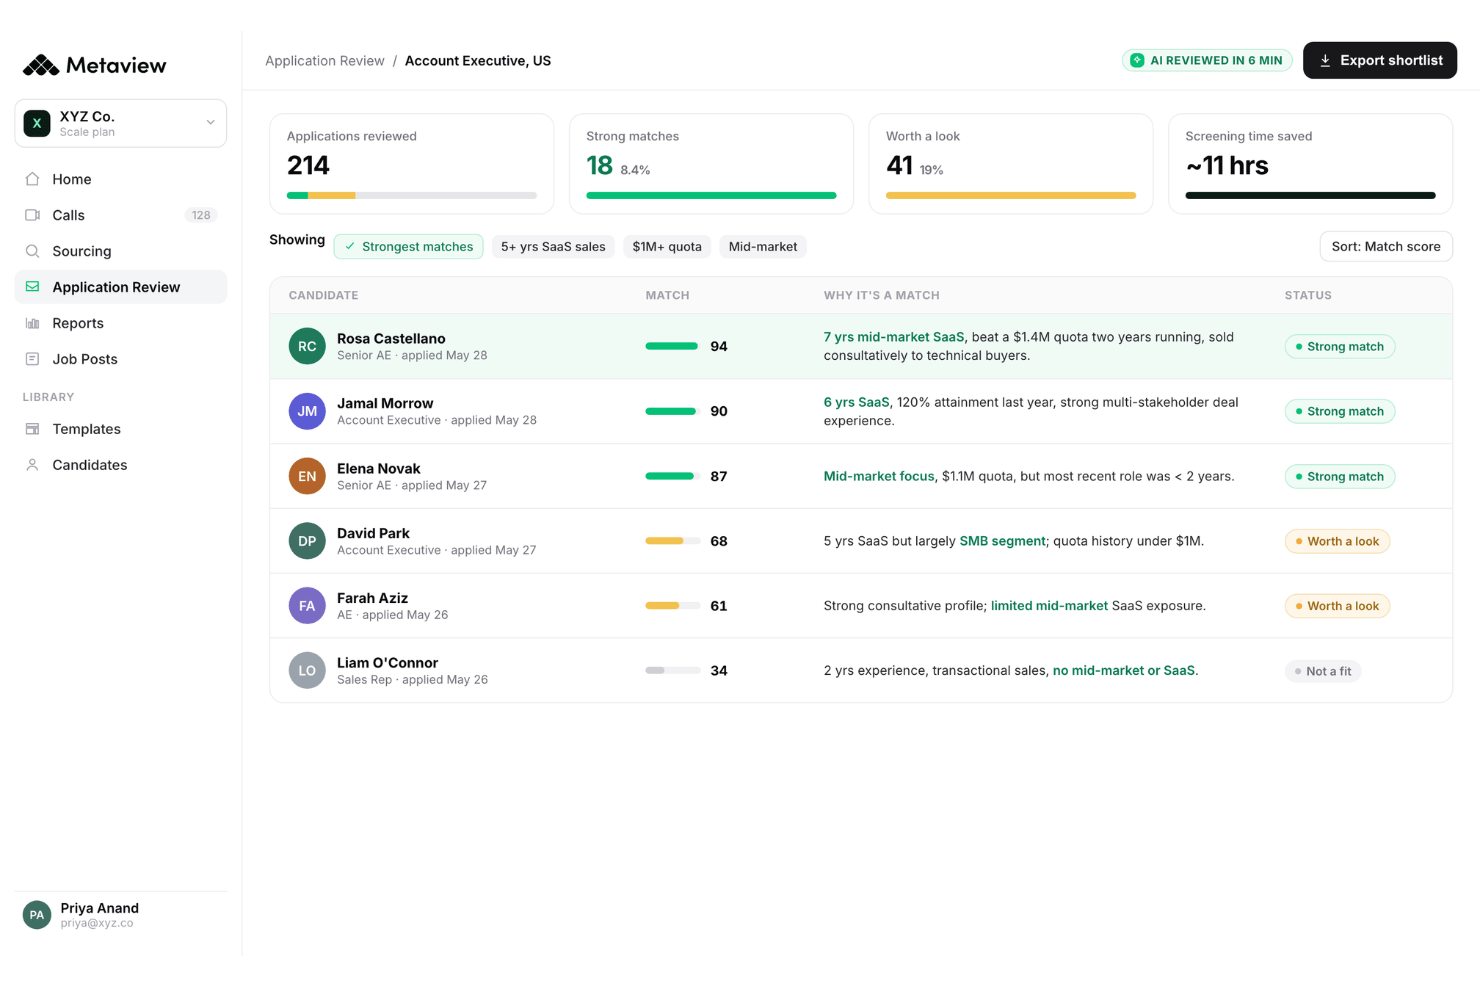Click the David Park candidate name
The height and width of the screenshot is (987, 1480).
373,534
